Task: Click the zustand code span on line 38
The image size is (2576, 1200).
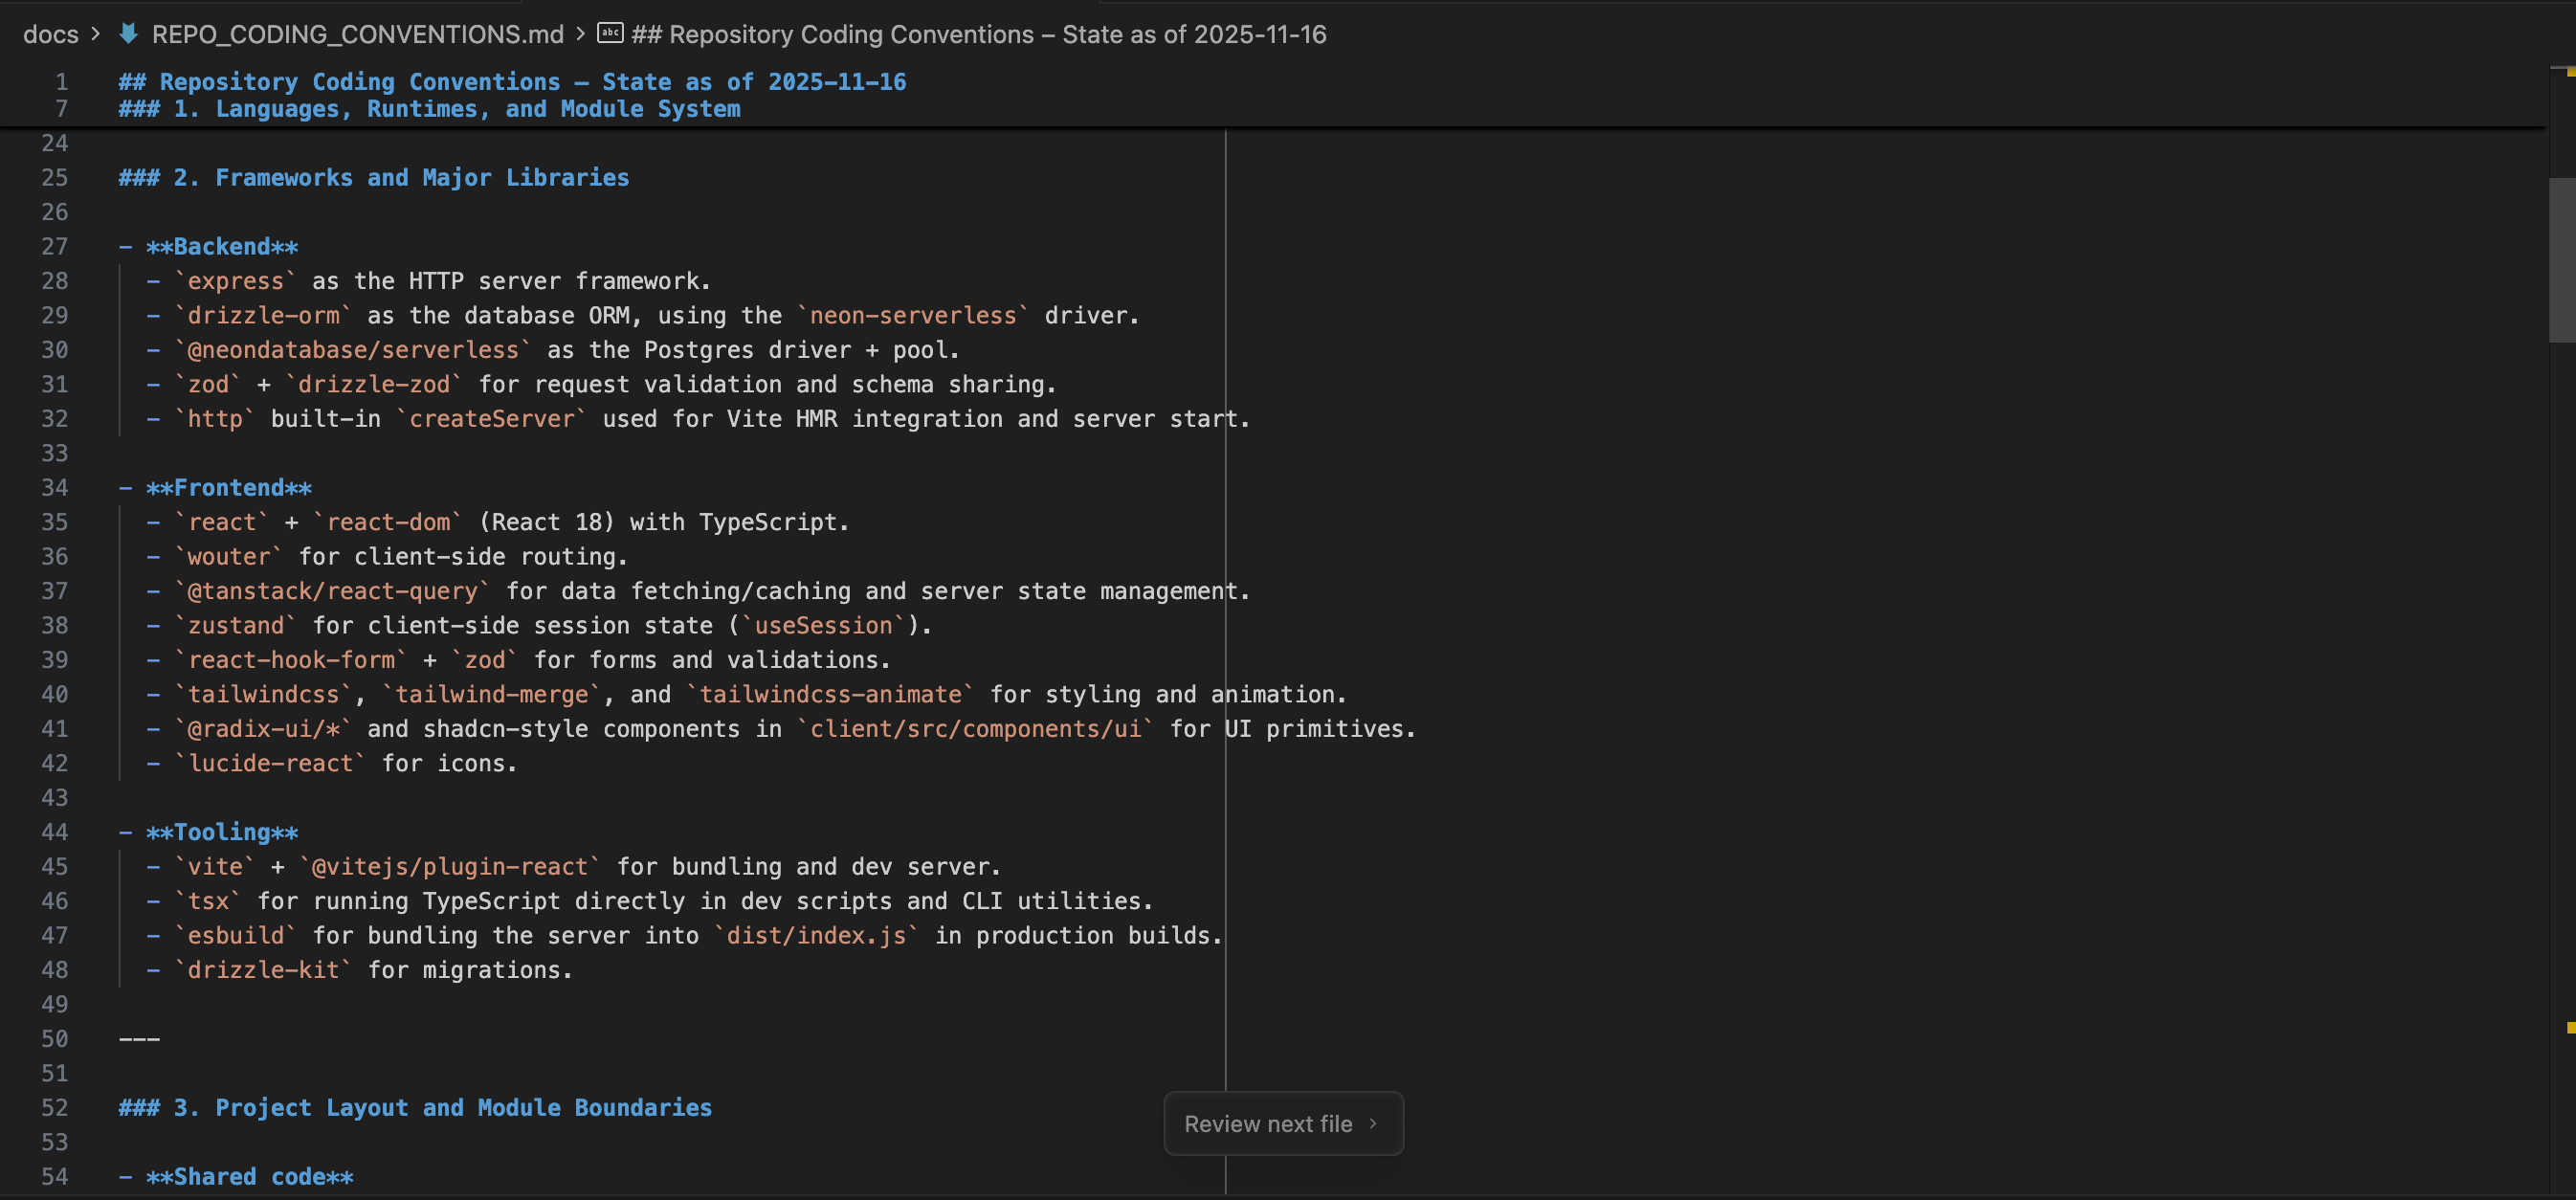Action: (237, 625)
